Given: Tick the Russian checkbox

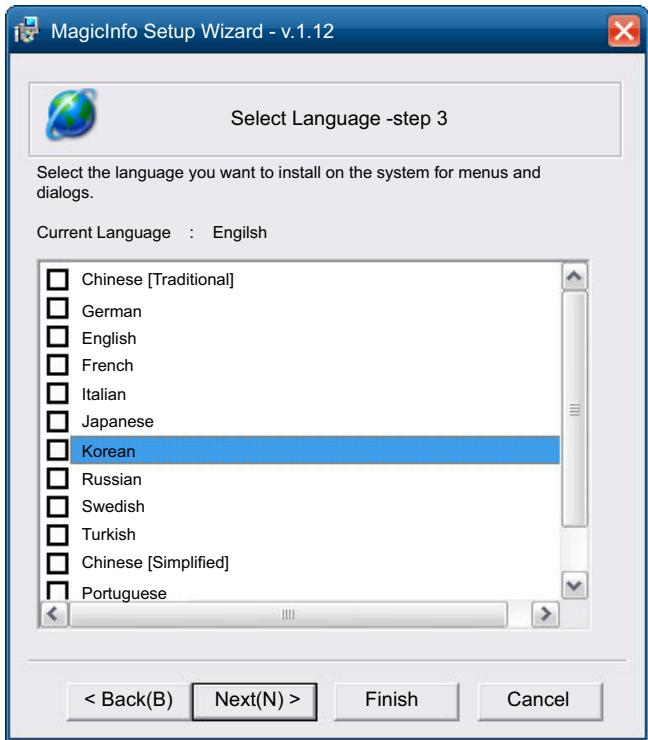Looking at the screenshot, I should [58, 478].
